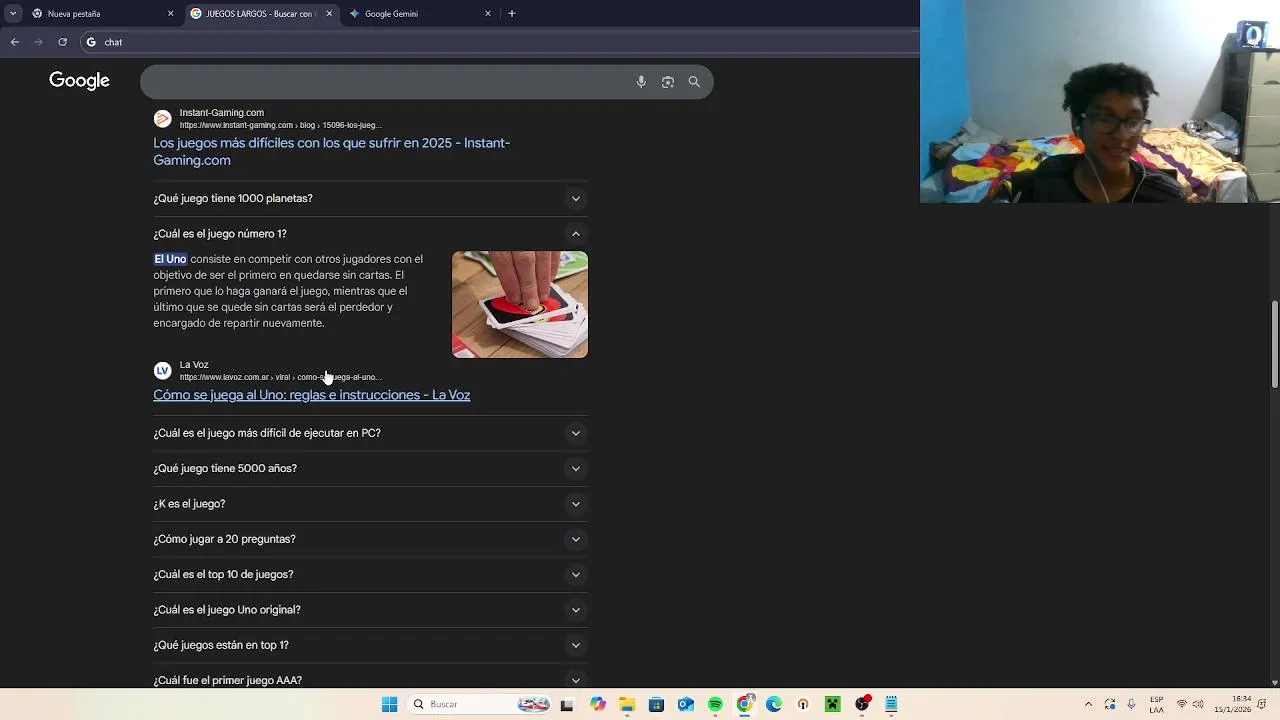The height and width of the screenshot is (720, 1280).
Task: Show hidden system tray icons
Action: click(x=1088, y=704)
